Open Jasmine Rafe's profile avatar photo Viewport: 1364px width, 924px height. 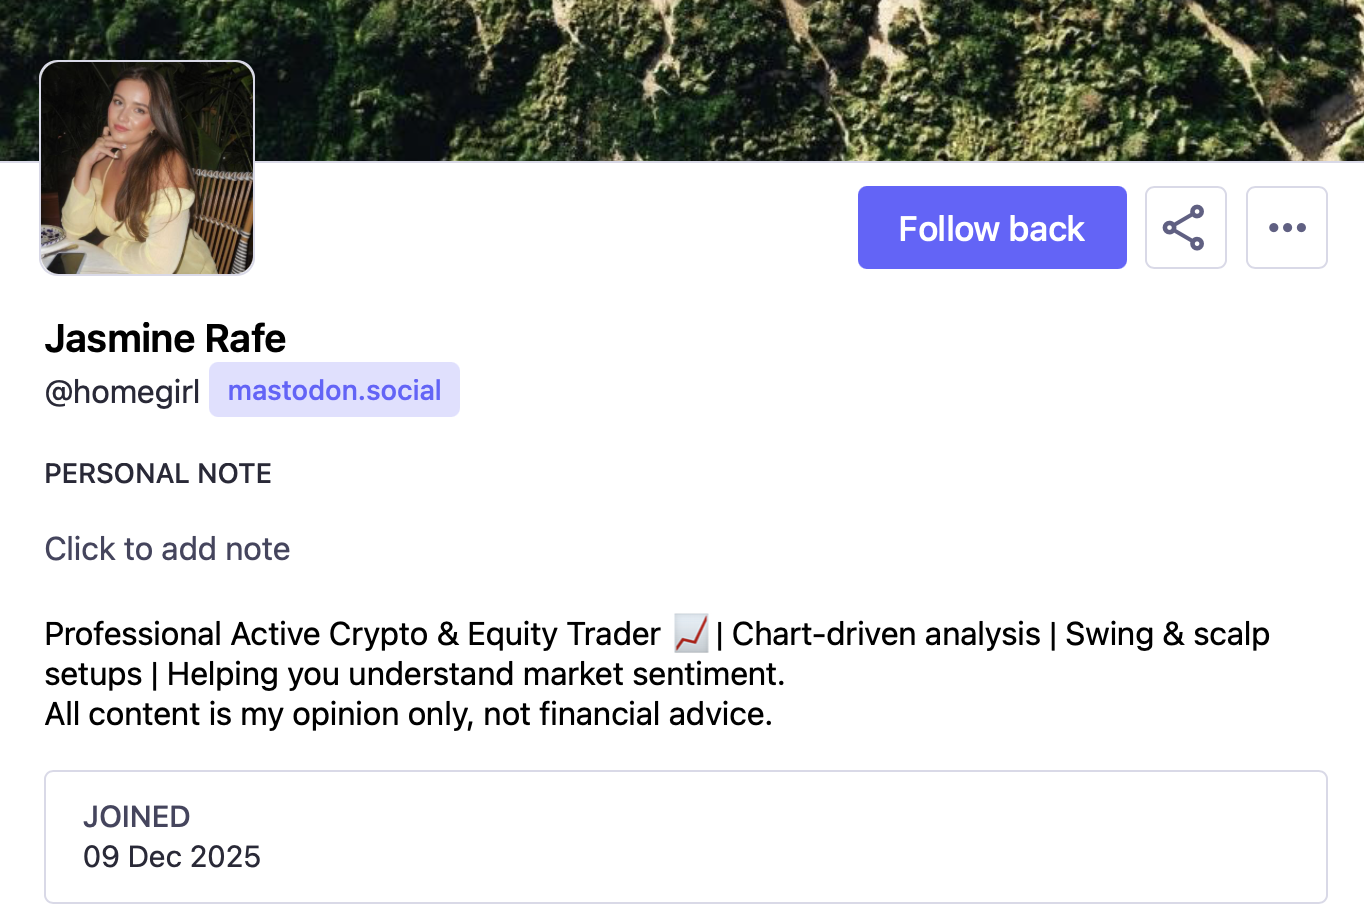(x=147, y=168)
